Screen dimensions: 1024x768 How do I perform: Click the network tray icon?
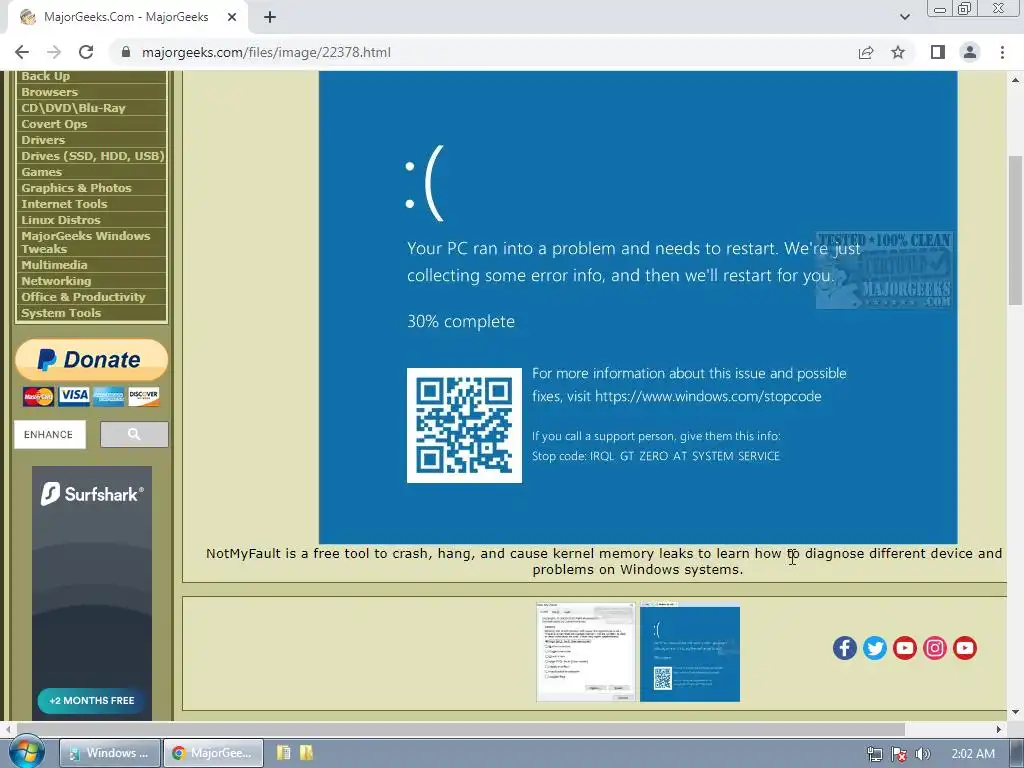(875, 754)
